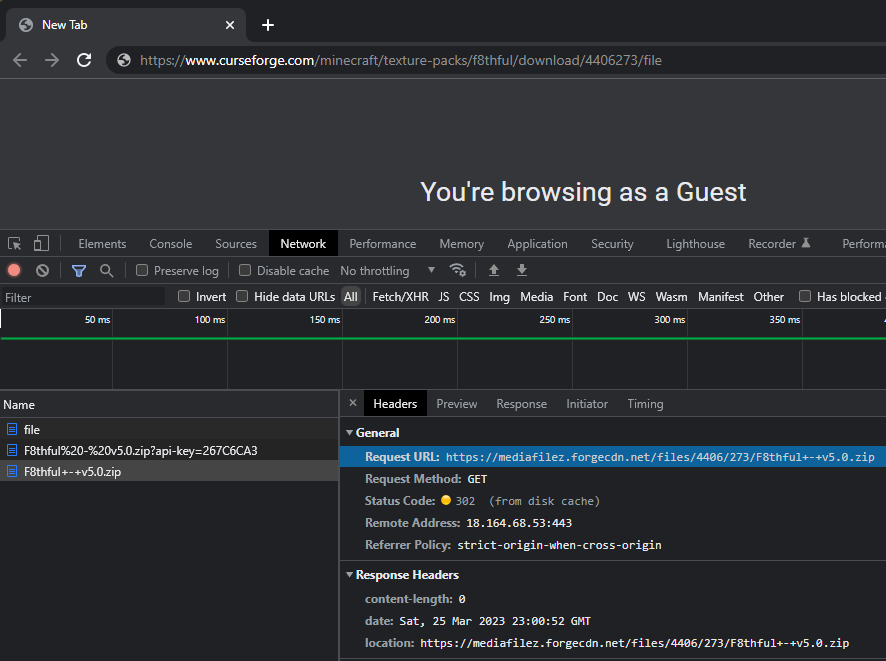Activate the inspect element picker icon

tap(15, 243)
